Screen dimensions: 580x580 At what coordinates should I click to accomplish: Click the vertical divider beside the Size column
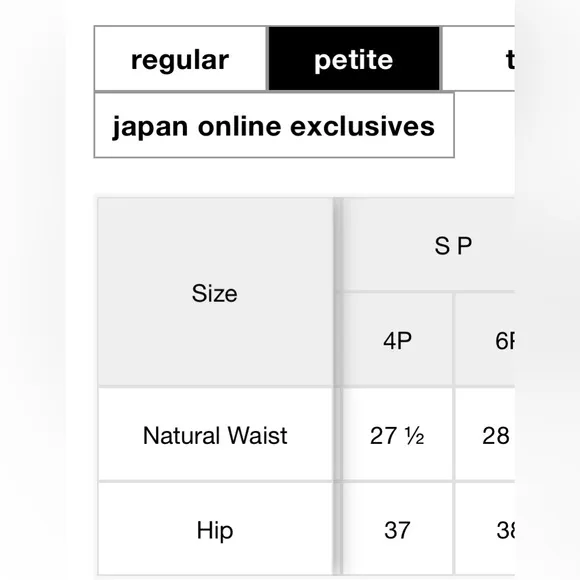click(x=337, y=387)
